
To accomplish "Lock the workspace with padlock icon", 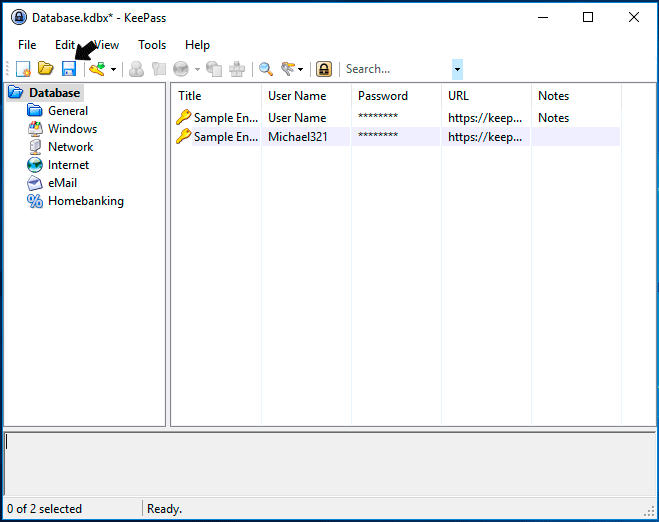I will pos(324,69).
